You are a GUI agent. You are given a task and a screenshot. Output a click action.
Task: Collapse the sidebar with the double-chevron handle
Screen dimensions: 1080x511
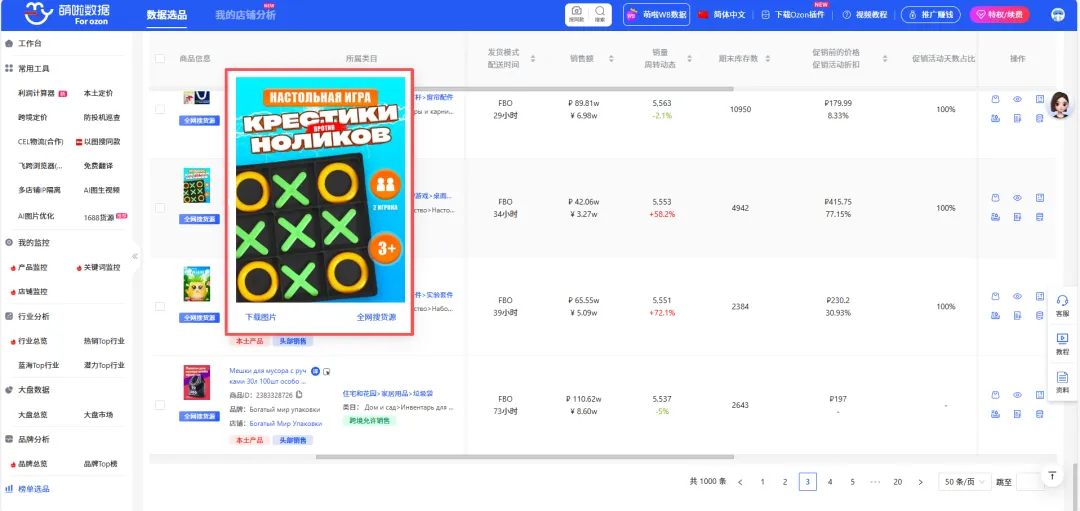[135, 256]
